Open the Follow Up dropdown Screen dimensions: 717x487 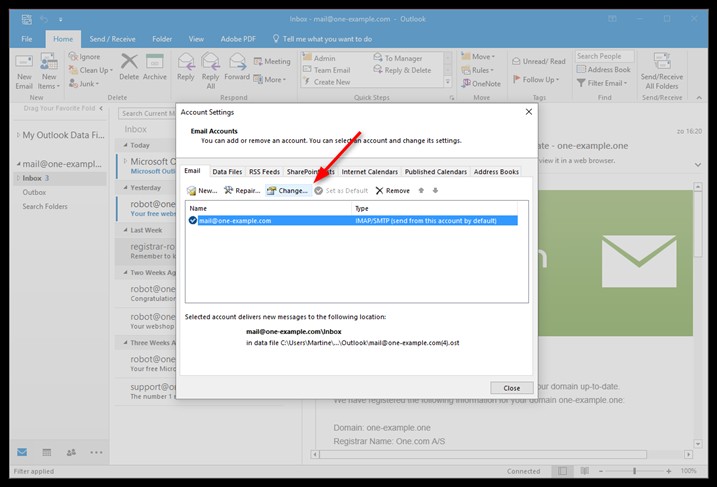click(536, 80)
